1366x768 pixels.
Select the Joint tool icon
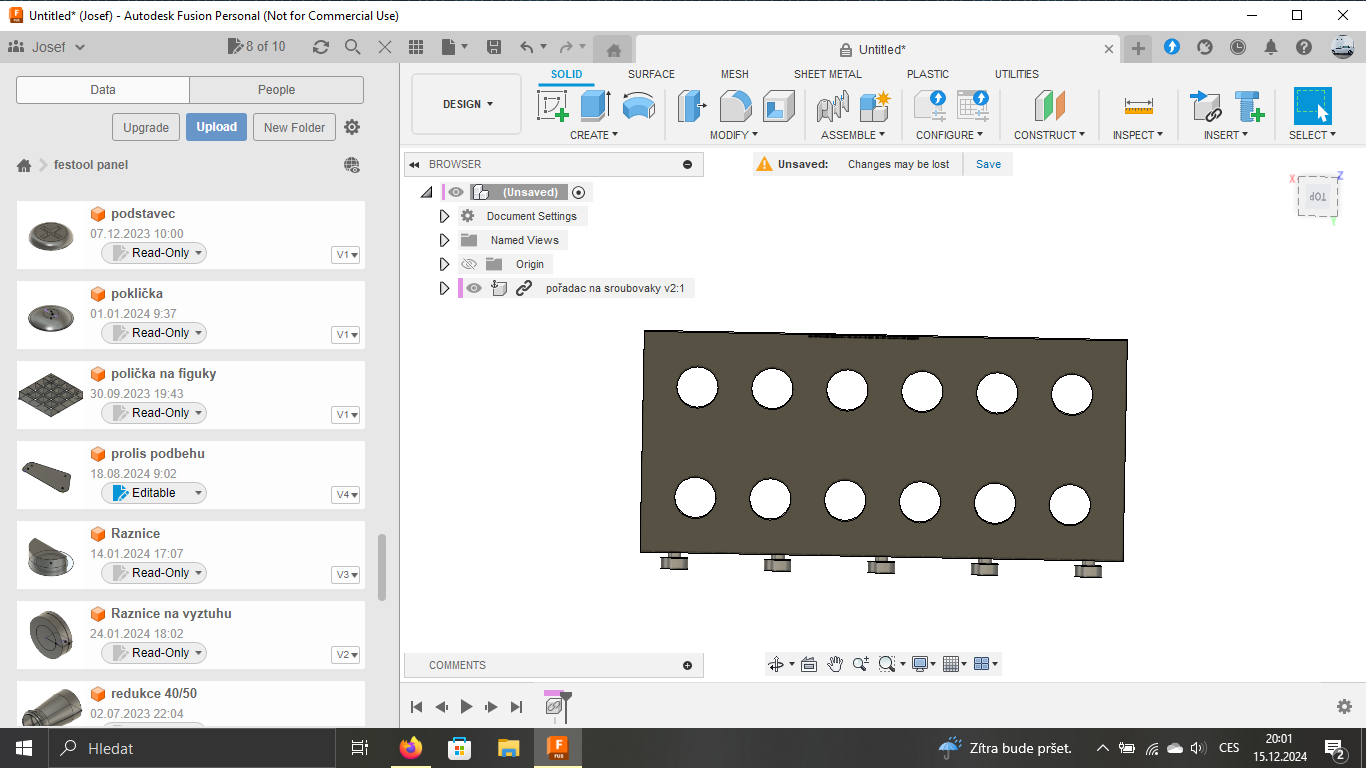coord(832,106)
